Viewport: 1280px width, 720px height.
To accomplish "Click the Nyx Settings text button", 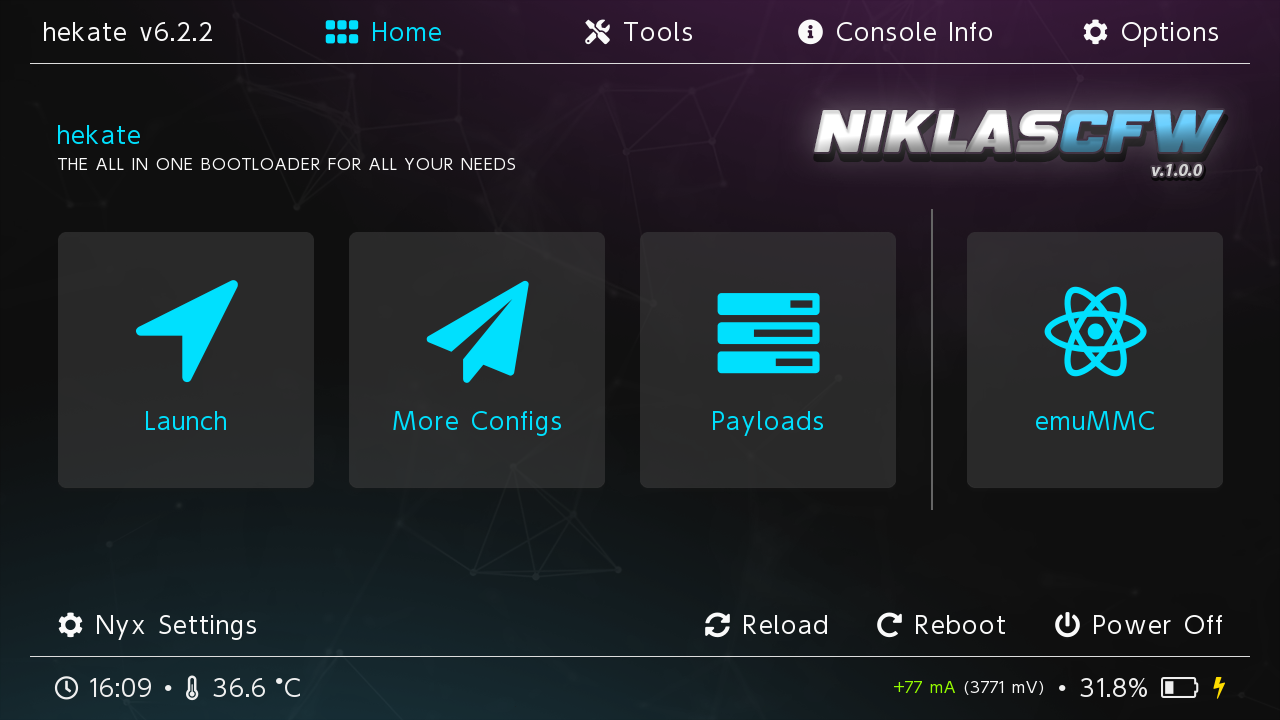I will (176, 625).
